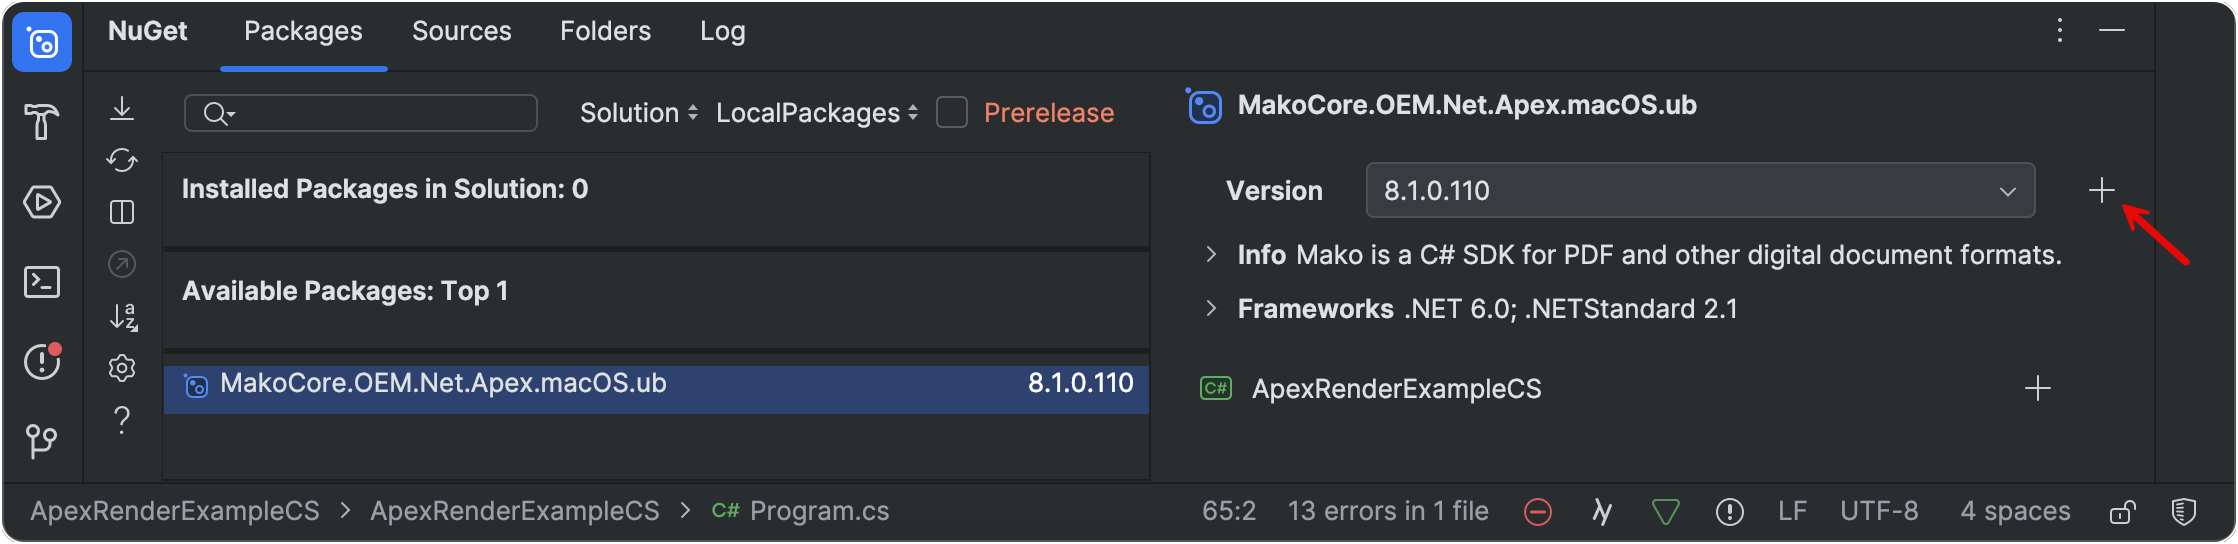
Task: Open the LocalPackages source dropdown
Action: 816,113
